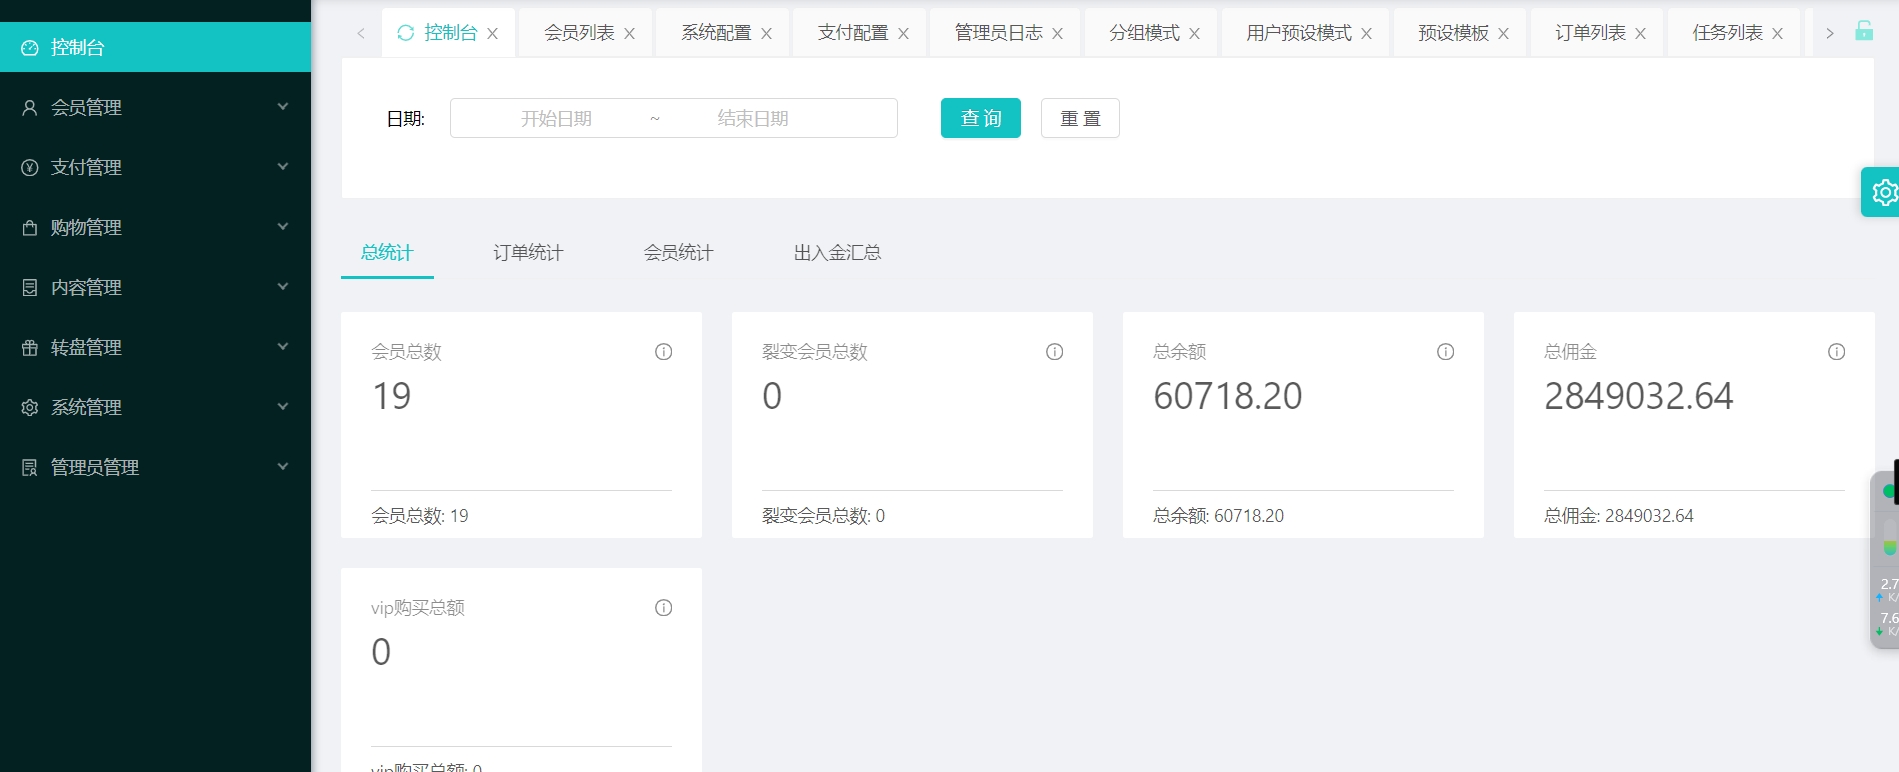This screenshot has width=1899, height=772.
Task: Click the lock icon at top right
Action: [1864, 31]
